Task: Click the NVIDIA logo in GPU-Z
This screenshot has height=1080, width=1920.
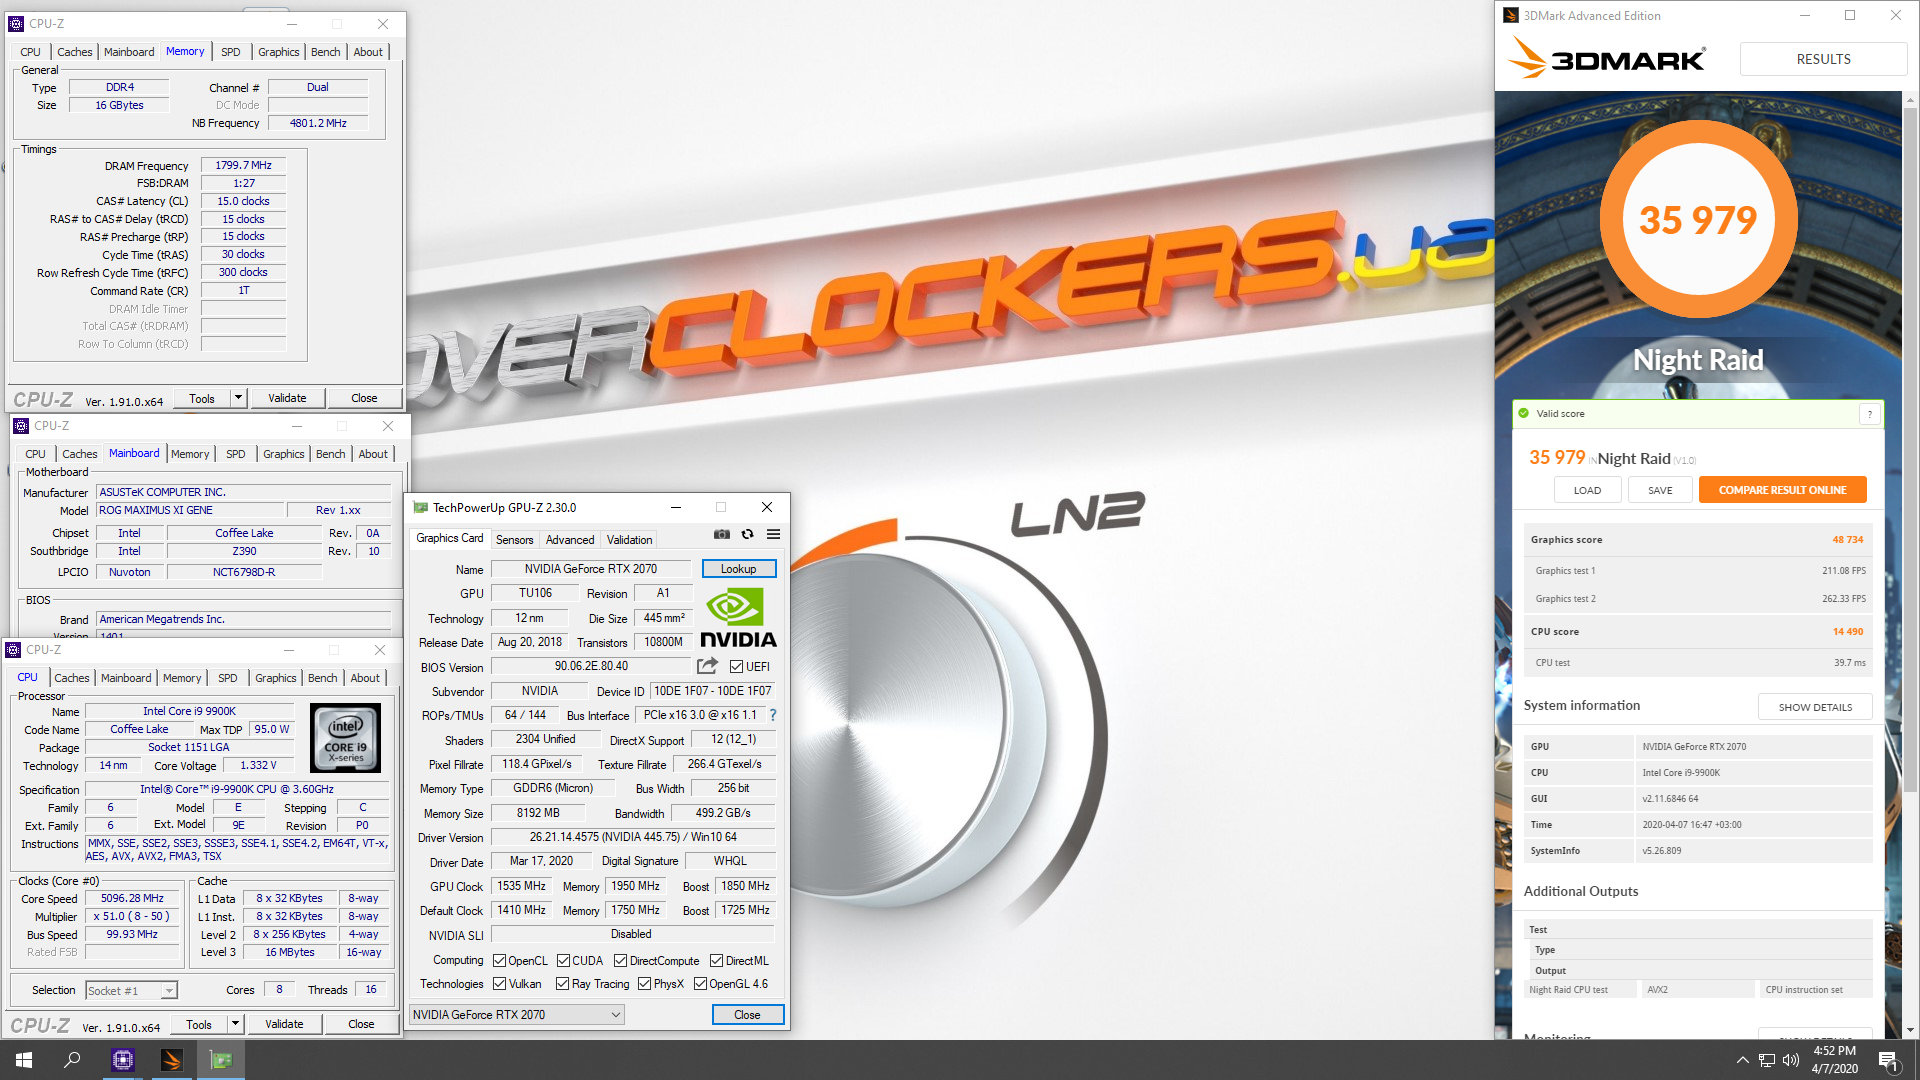Action: pos(738,618)
